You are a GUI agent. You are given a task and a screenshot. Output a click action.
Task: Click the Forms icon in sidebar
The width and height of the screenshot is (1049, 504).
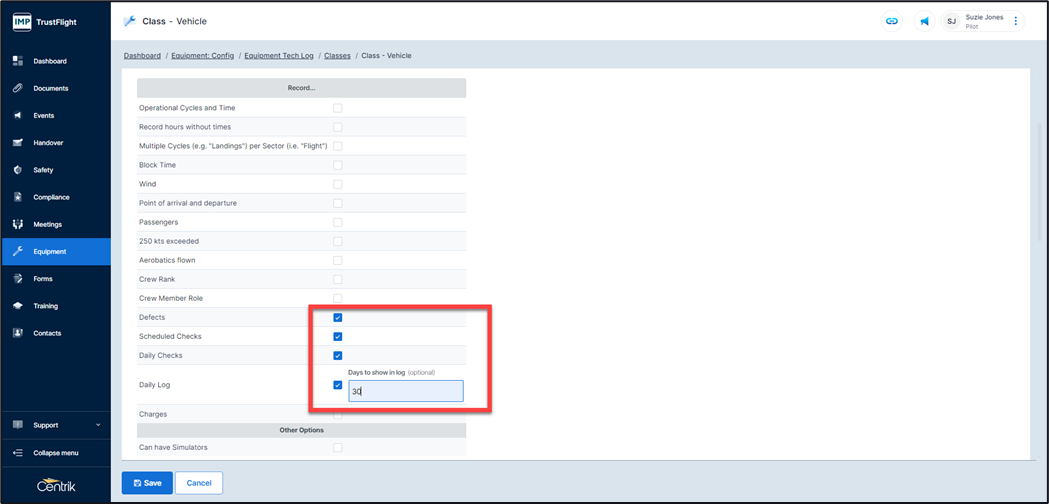pos(18,278)
